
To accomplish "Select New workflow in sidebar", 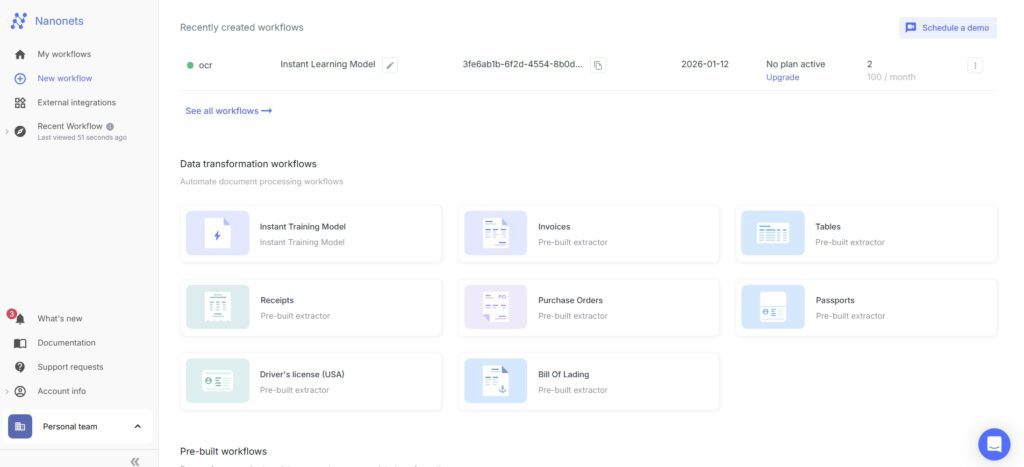I will [x=65, y=78].
